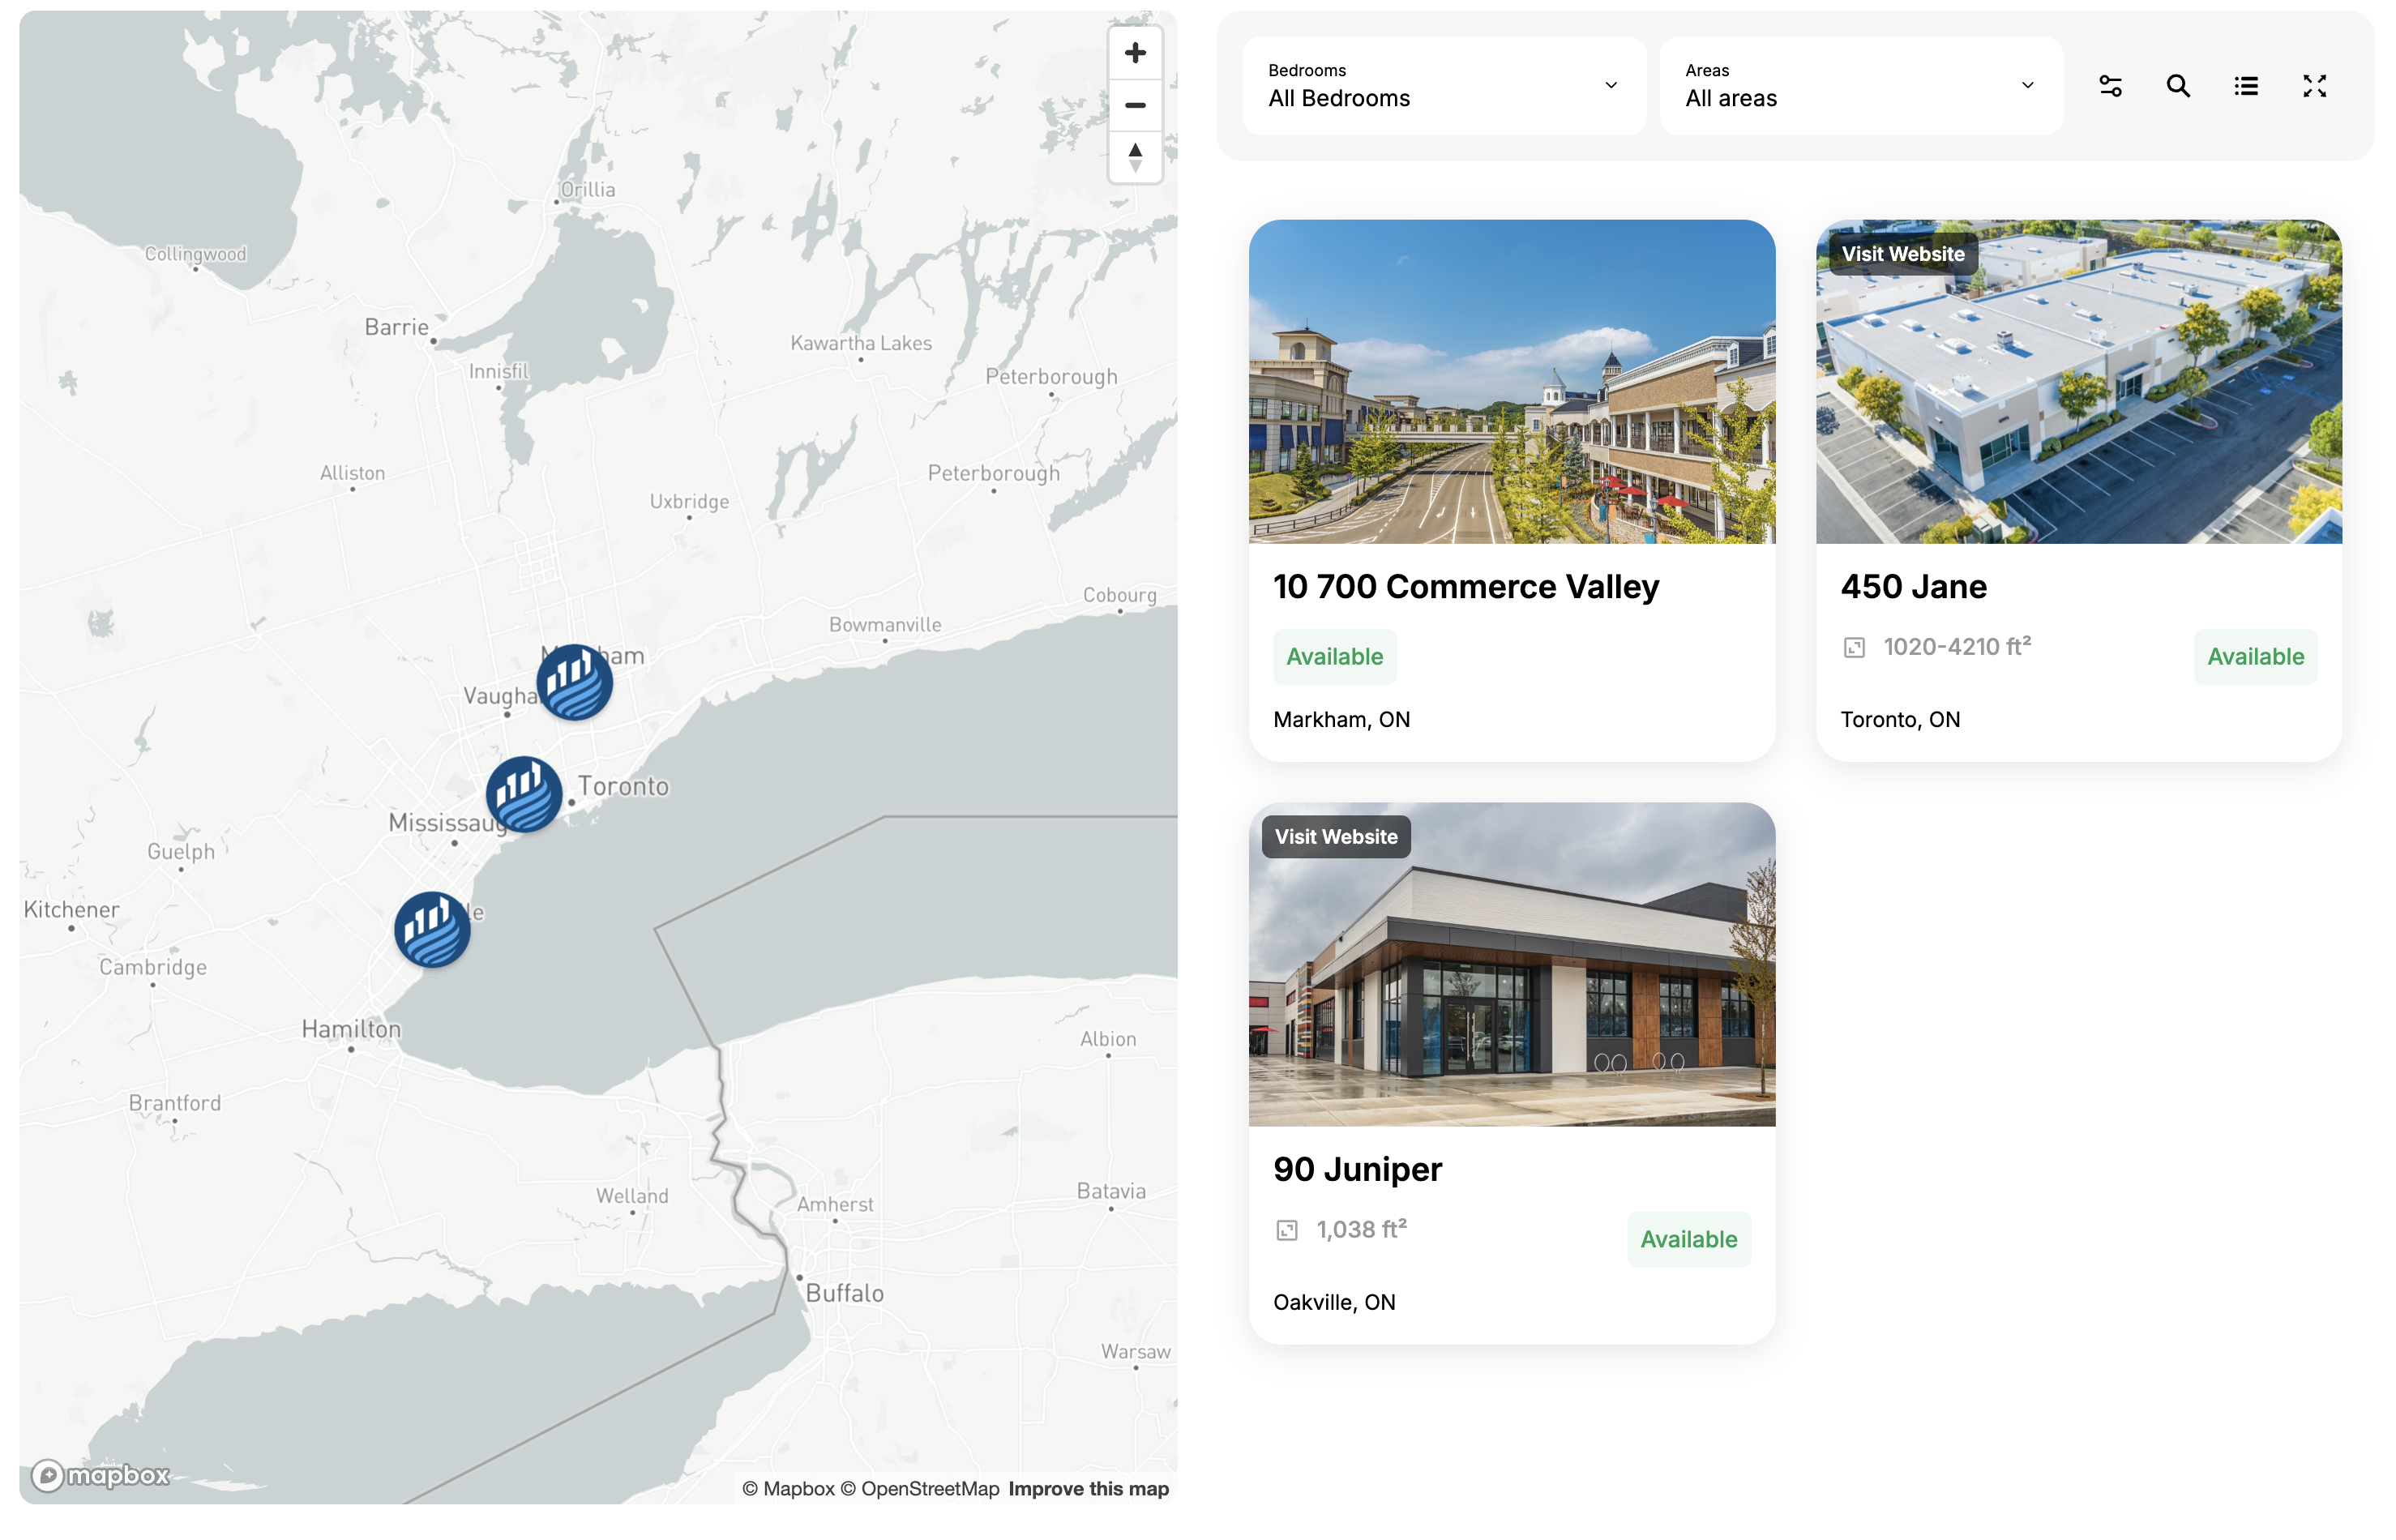Click Orillia label on the map
Image resolution: width=2396 pixels, height=1540 pixels.
coord(588,189)
